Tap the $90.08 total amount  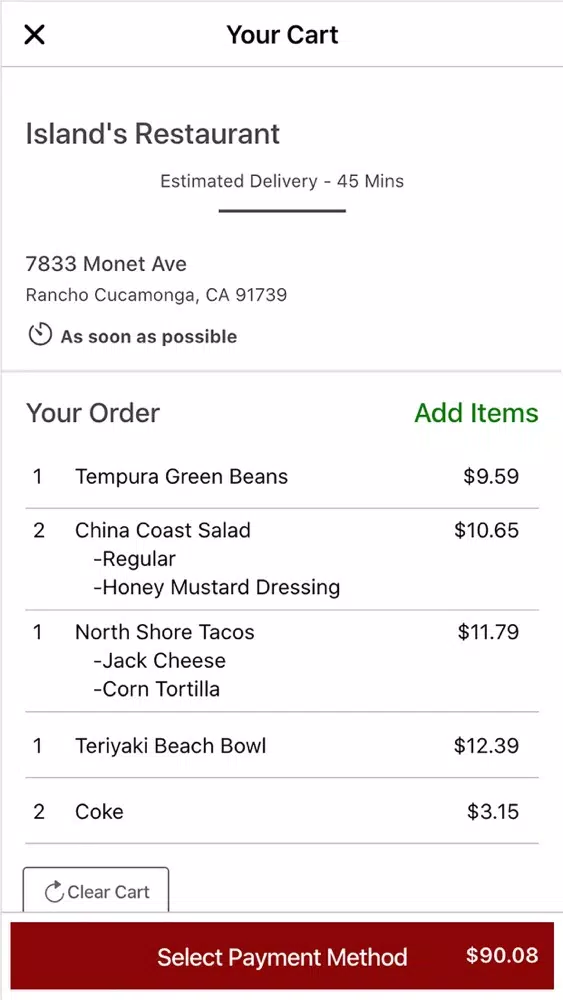502,955
